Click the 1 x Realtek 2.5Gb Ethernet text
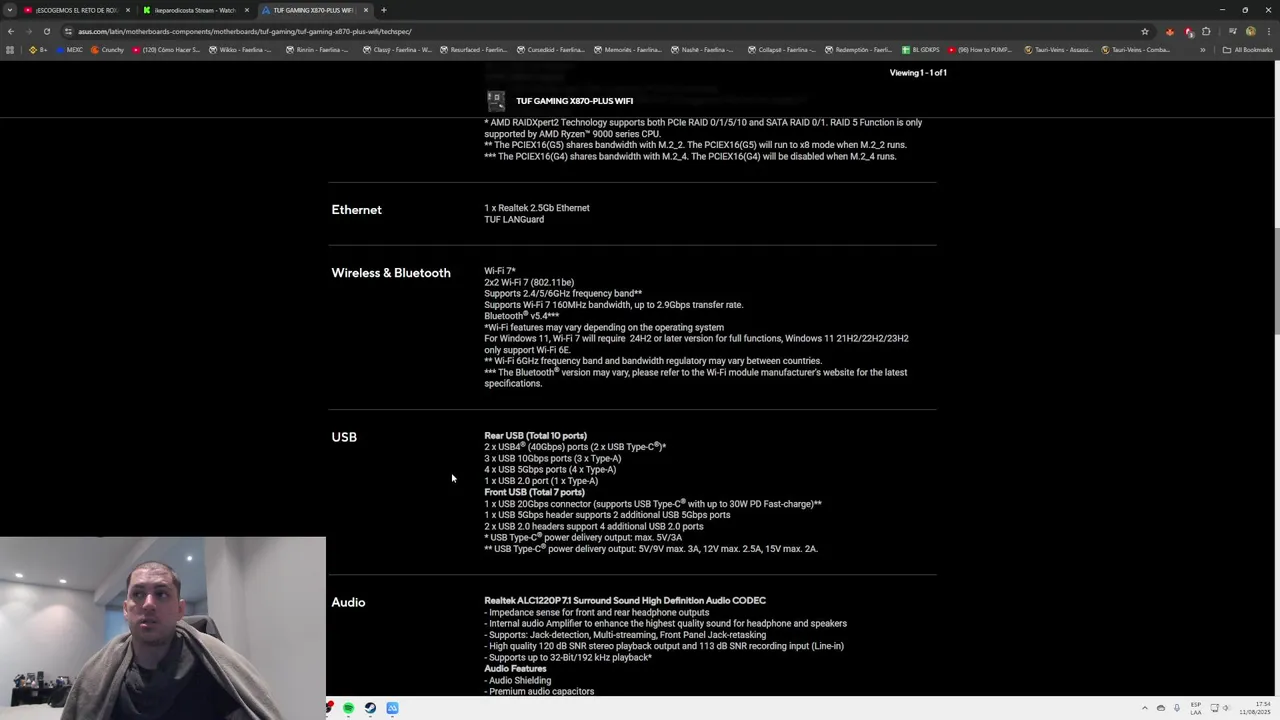 pyautogui.click(x=537, y=208)
